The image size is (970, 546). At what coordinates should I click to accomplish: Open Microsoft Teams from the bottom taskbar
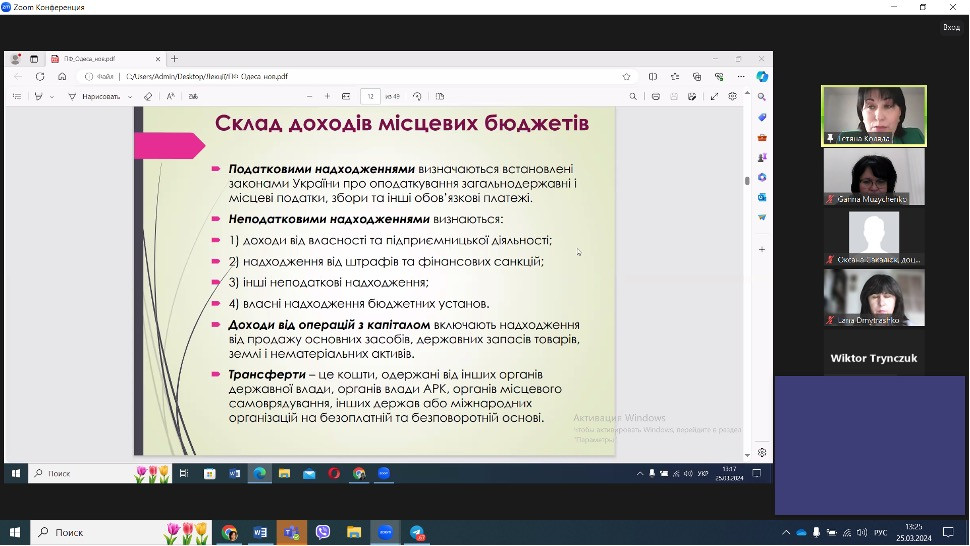pyautogui.click(x=291, y=532)
